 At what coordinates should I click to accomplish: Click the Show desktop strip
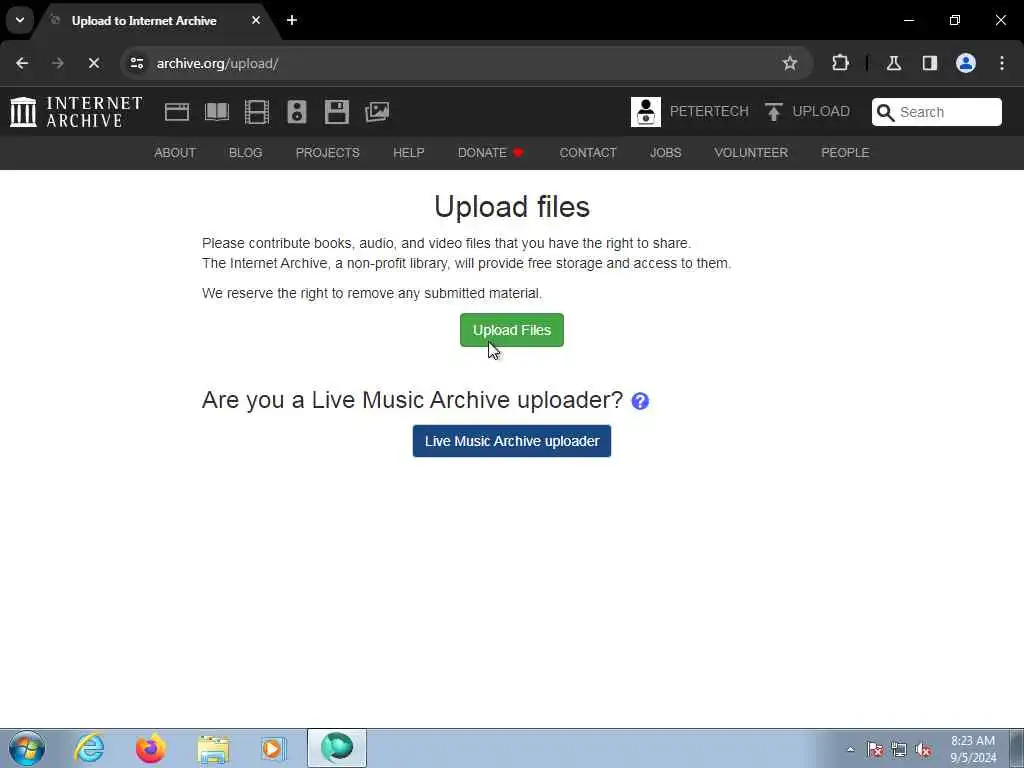coord(1016,748)
